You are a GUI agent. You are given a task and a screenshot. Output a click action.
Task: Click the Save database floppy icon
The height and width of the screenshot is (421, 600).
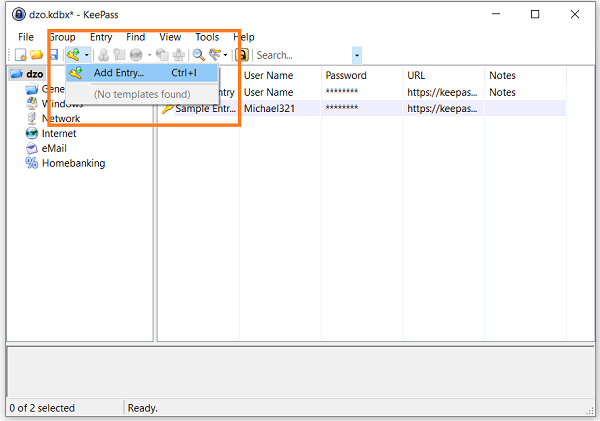(x=54, y=55)
